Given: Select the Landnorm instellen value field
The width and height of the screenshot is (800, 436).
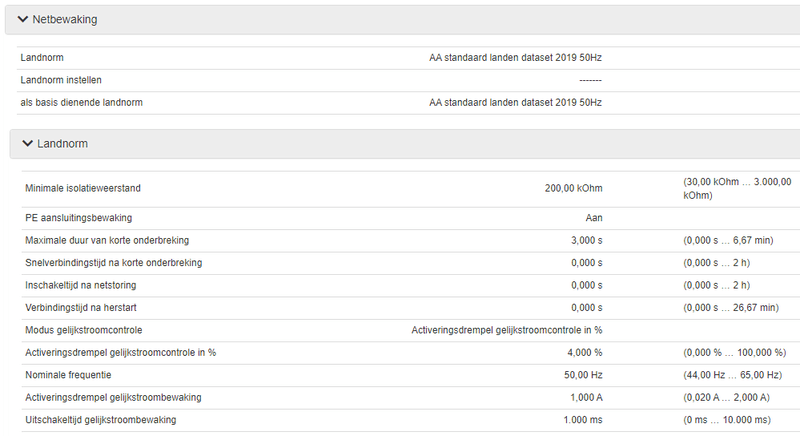Looking at the screenshot, I should tap(589, 80).
